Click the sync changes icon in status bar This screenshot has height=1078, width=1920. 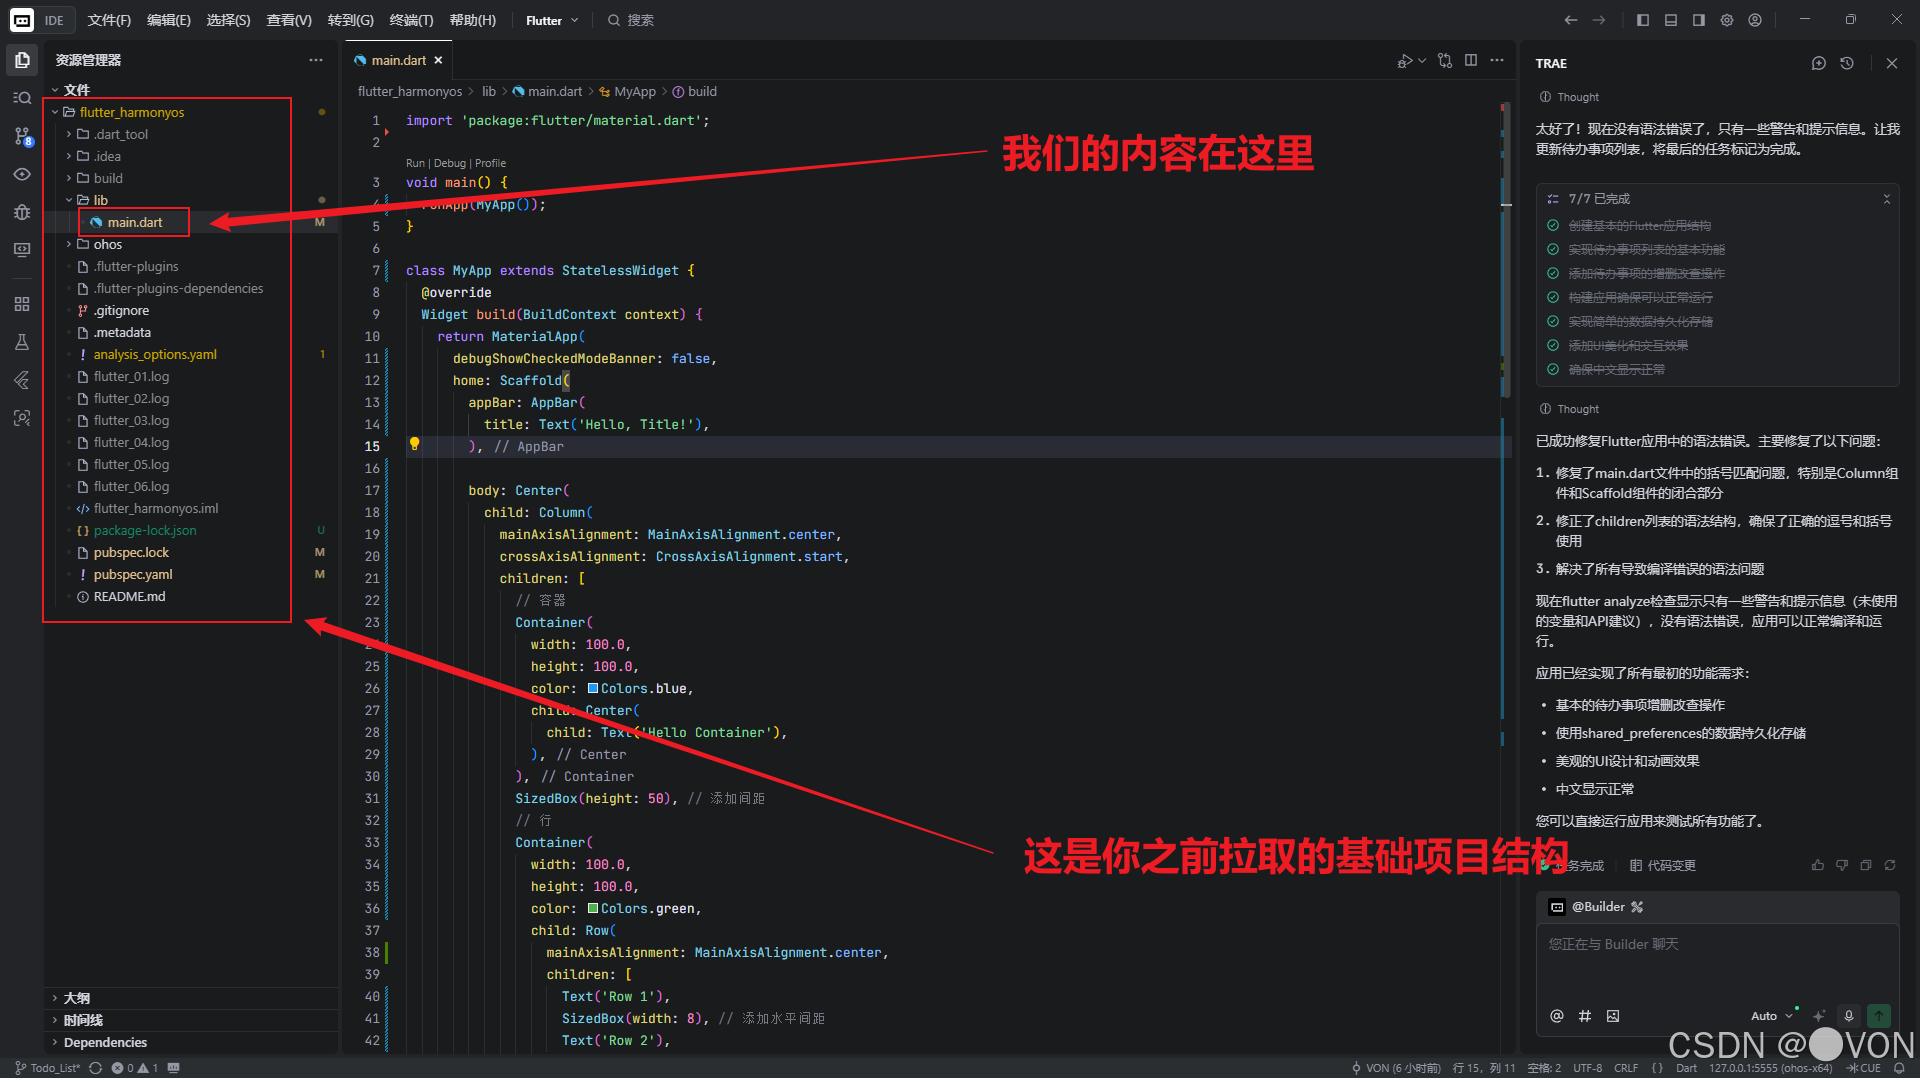[x=95, y=1068]
